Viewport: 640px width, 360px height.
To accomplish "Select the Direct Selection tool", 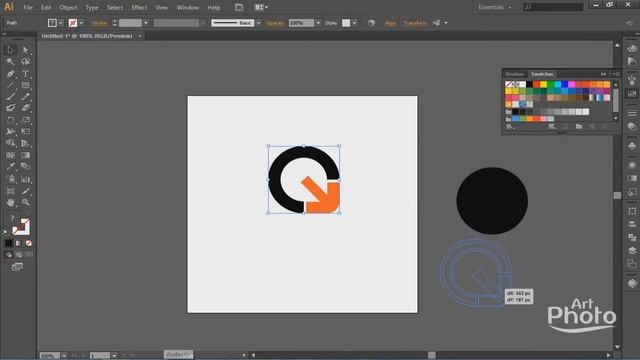I will (25, 50).
